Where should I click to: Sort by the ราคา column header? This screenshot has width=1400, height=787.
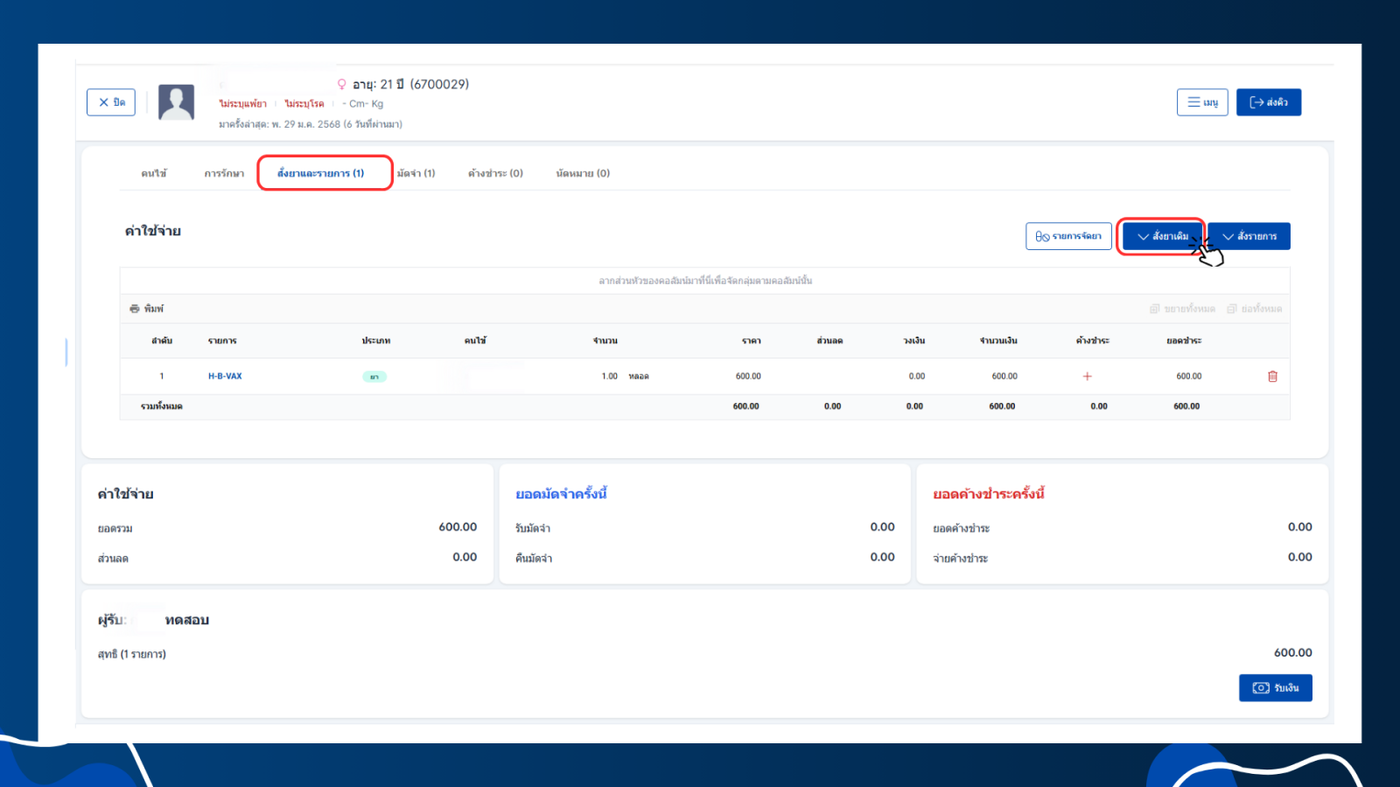click(751, 341)
